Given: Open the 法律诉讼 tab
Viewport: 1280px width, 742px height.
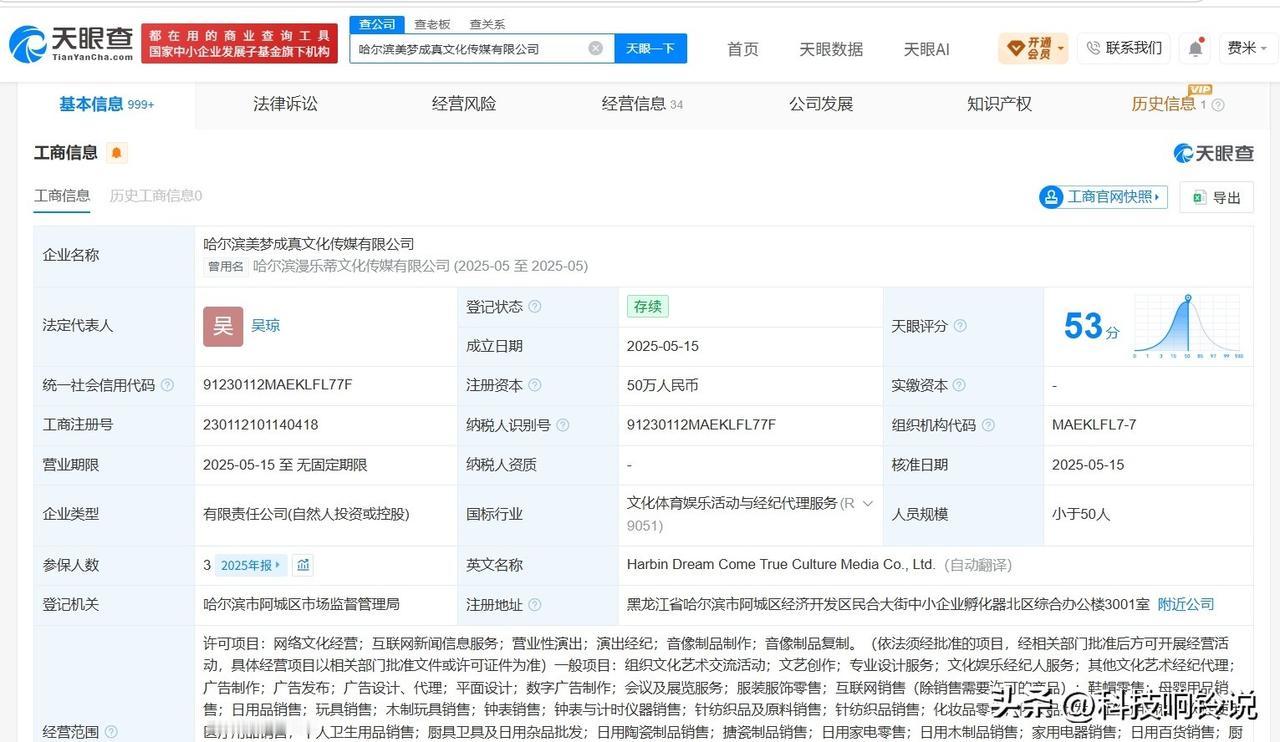Looking at the screenshot, I should (285, 104).
